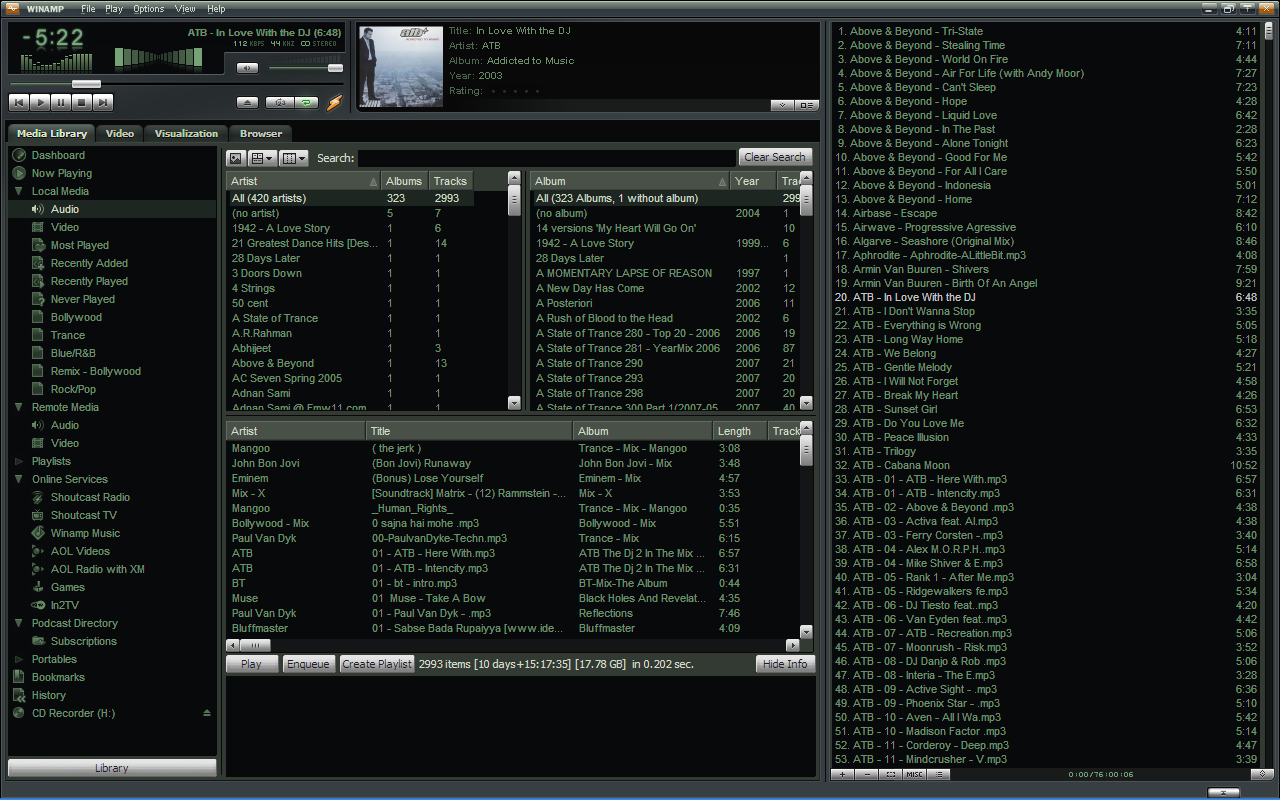The width and height of the screenshot is (1280, 800).
Task: Open the column layout dropdown
Action: 294,158
